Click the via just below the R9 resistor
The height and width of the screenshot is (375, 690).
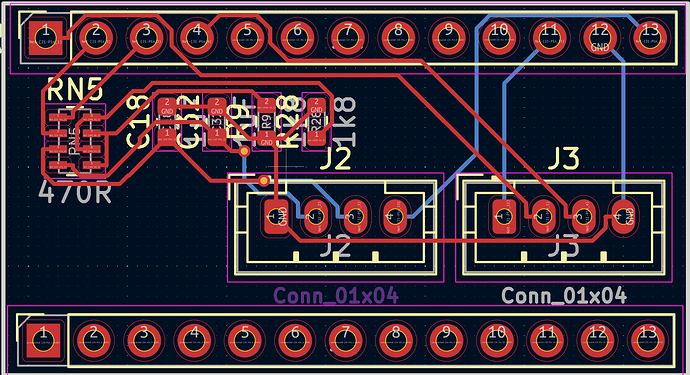click(244, 151)
